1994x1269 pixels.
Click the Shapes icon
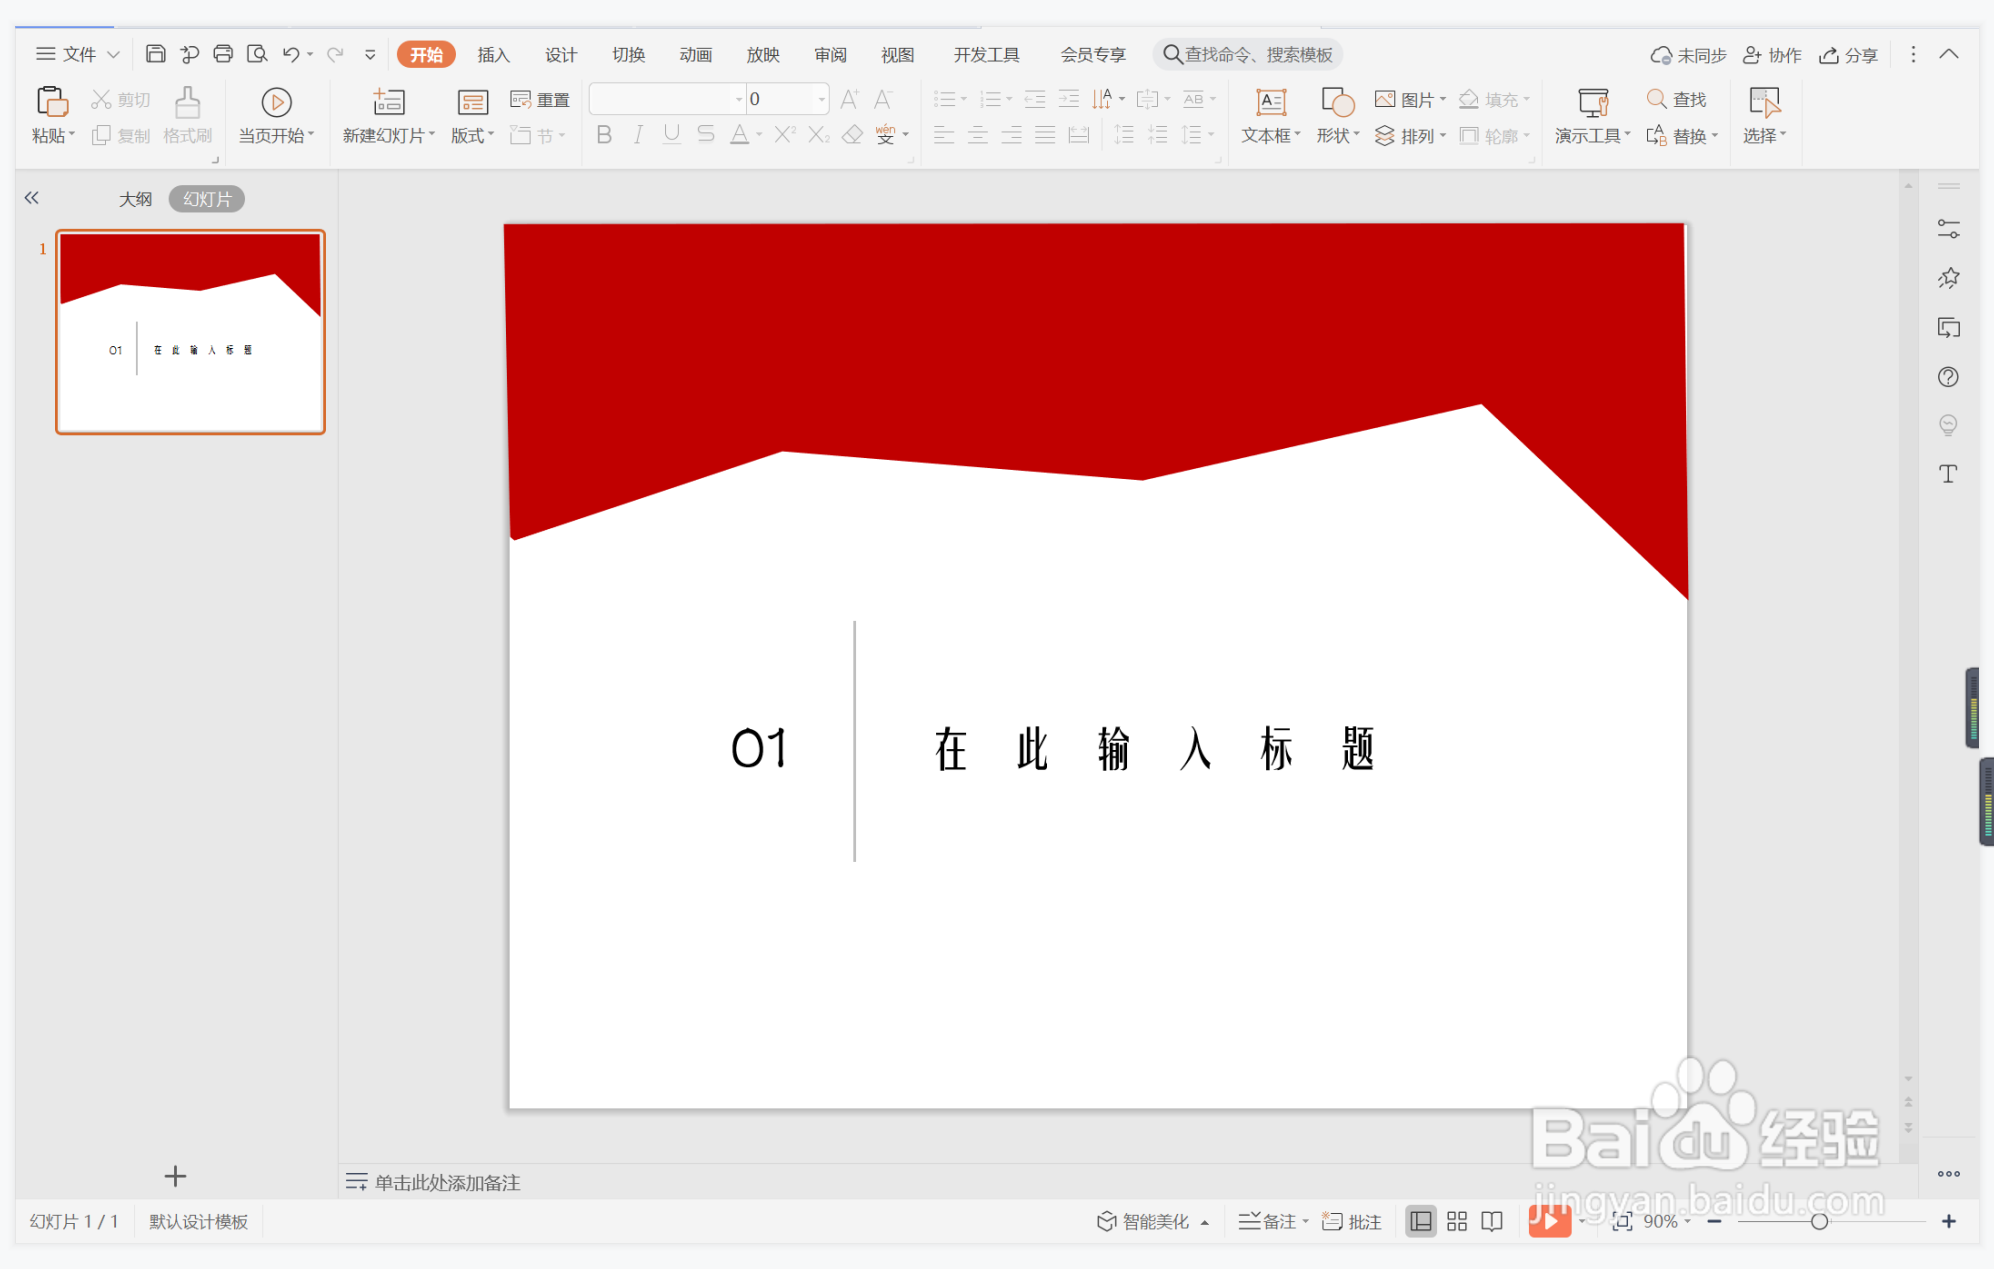[x=1337, y=102]
